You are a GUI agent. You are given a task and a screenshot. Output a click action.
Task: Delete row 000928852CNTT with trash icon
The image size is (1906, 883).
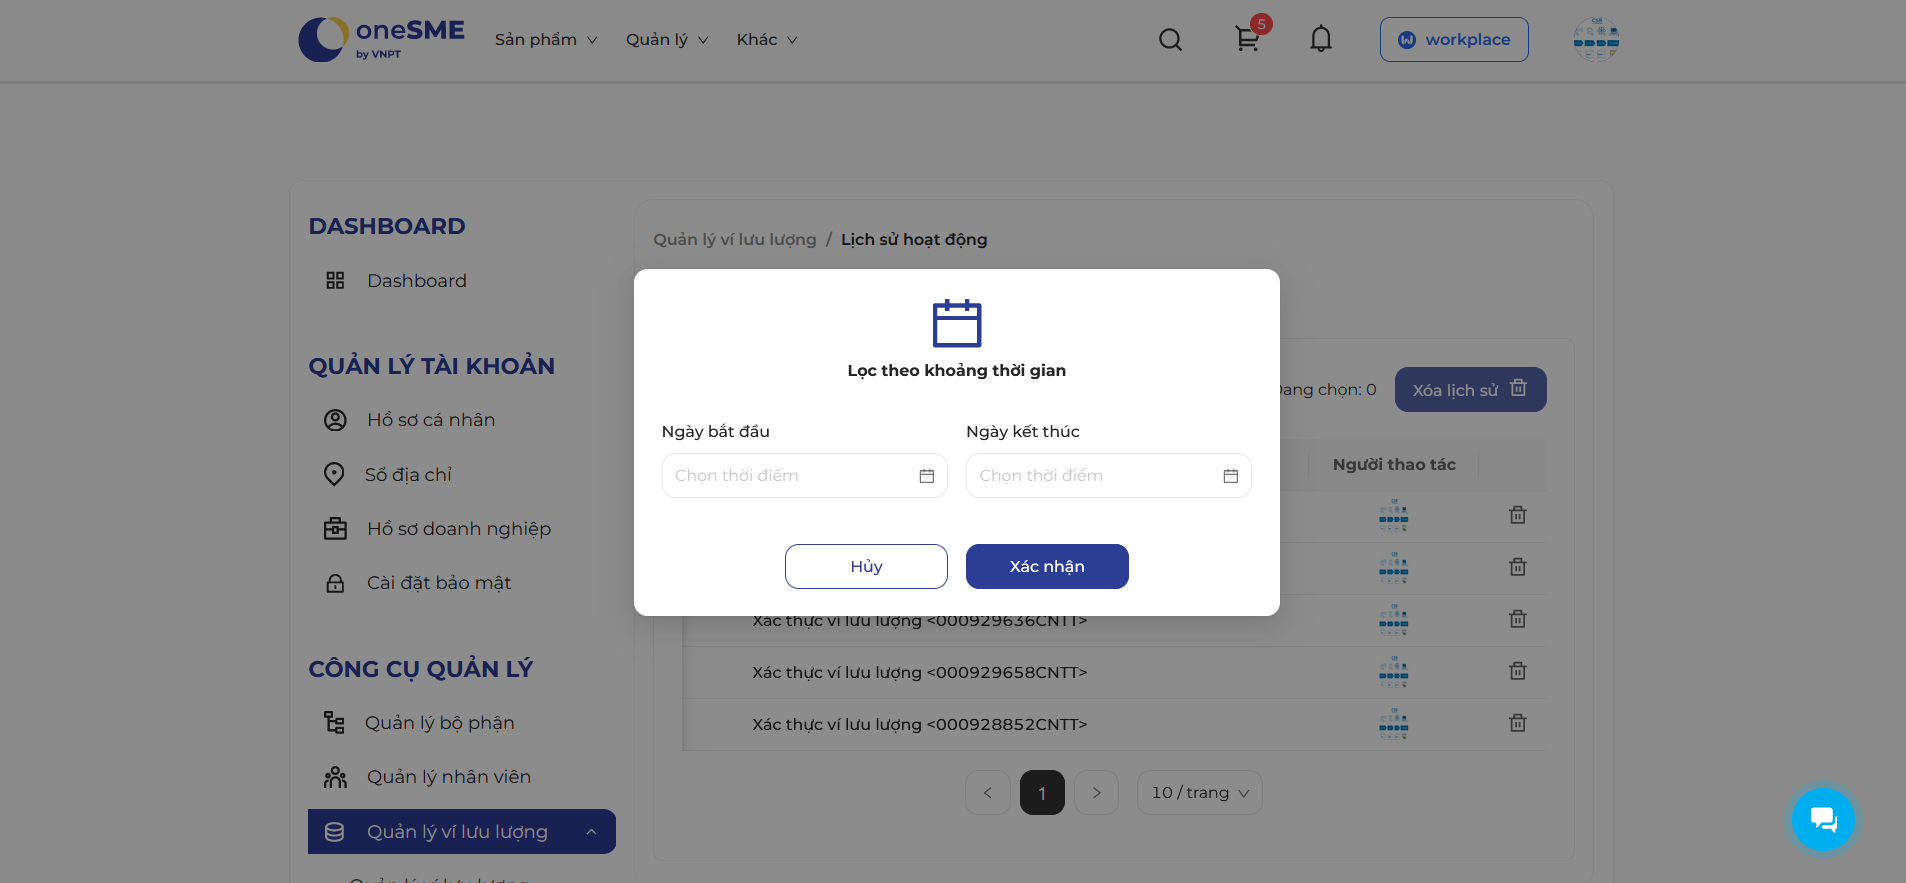(1518, 723)
